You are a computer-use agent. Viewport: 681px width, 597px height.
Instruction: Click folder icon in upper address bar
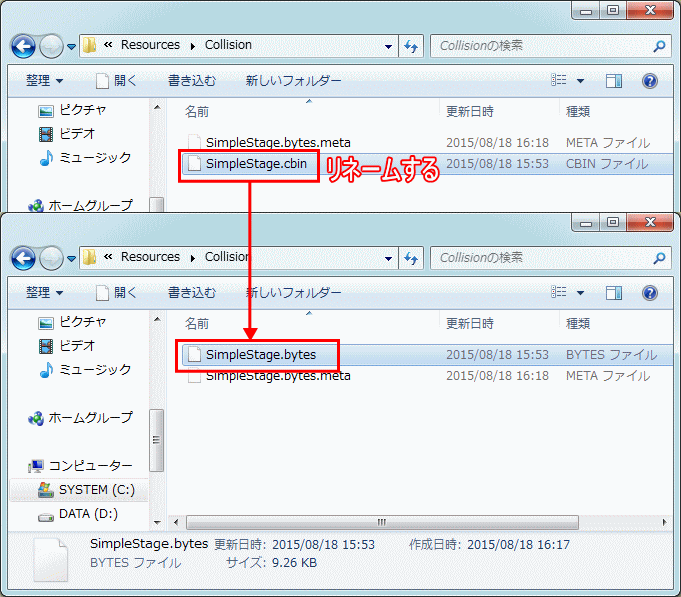pos(89,45)
